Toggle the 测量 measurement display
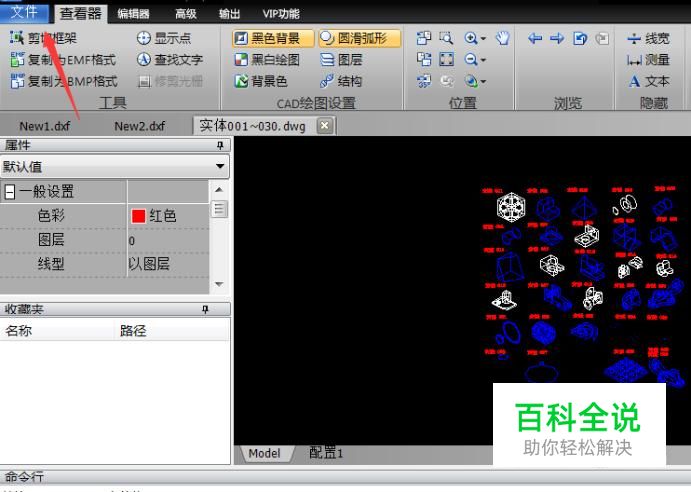 [648, 60]
